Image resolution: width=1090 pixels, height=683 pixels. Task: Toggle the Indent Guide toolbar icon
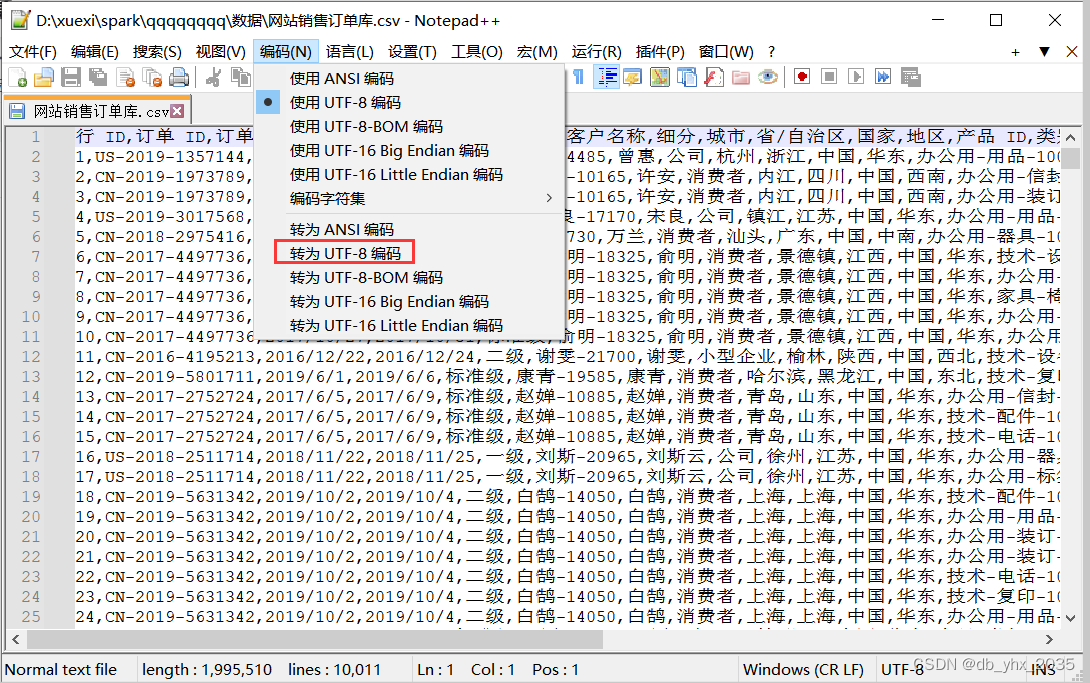tap(607, 77)
